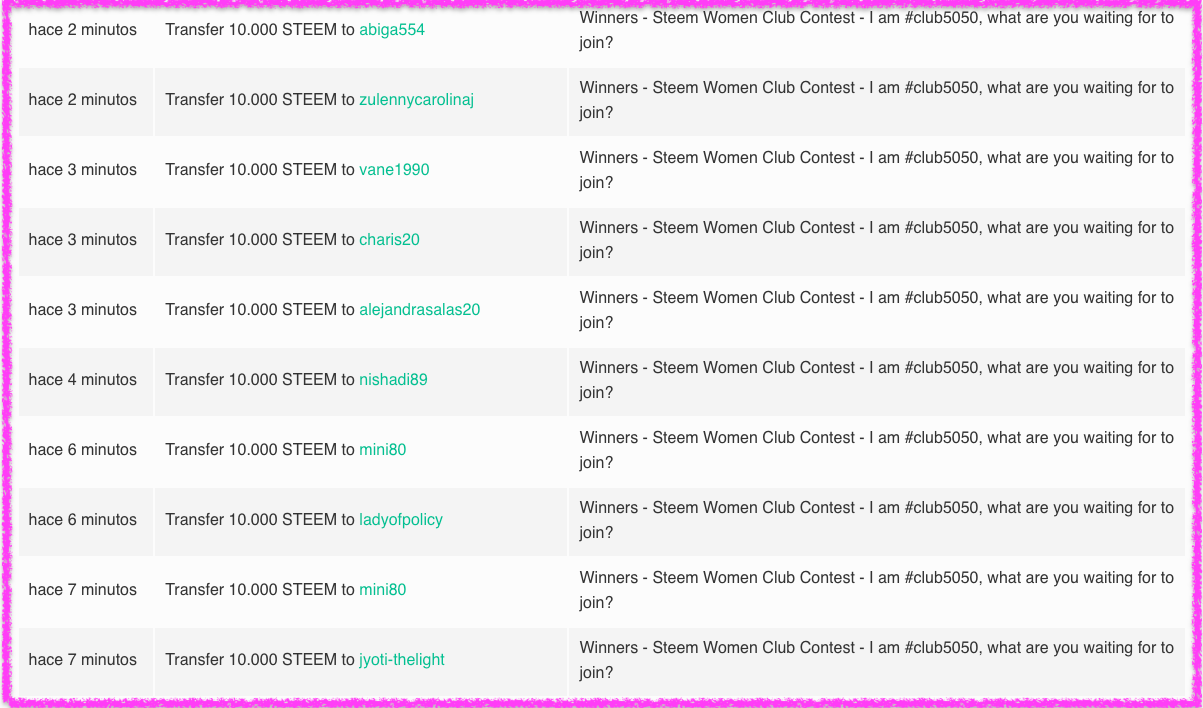The width and height of the screenshot is (1203, 708).
Task: Open the ladyofpolicy account link
Action: (401, 520)
